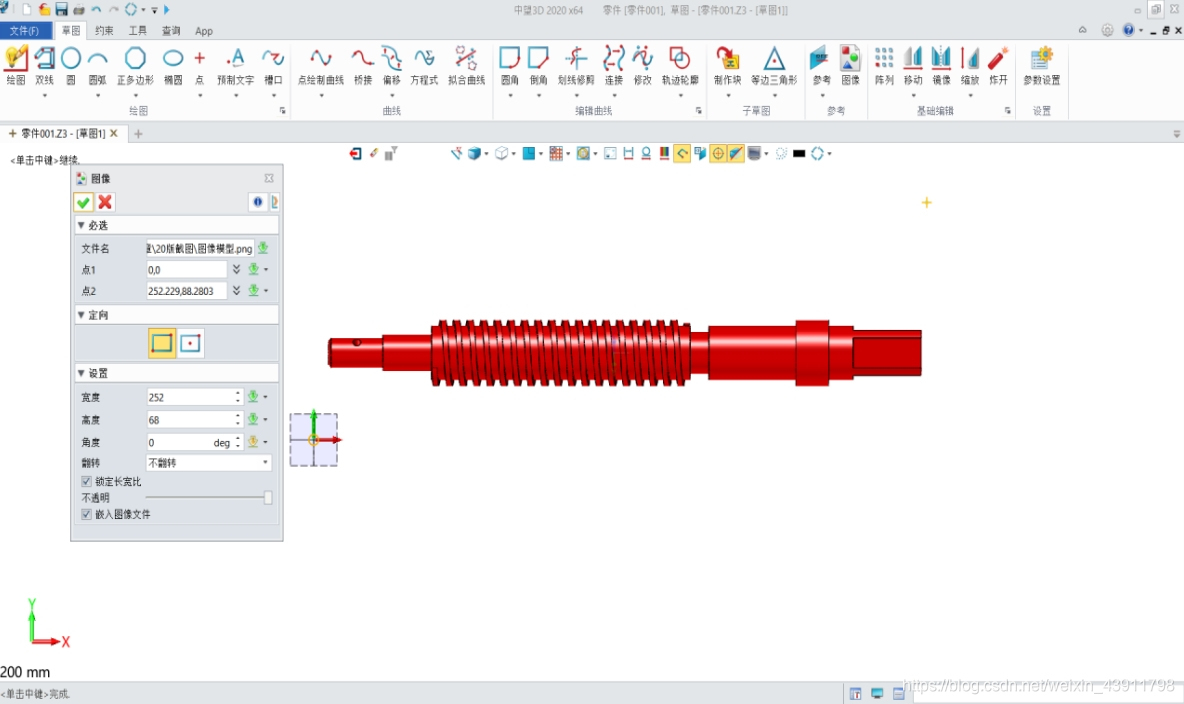Screen dimensions: 1184x704
Task: Click the 绘图 draw tool
Action: click(16, 66)
